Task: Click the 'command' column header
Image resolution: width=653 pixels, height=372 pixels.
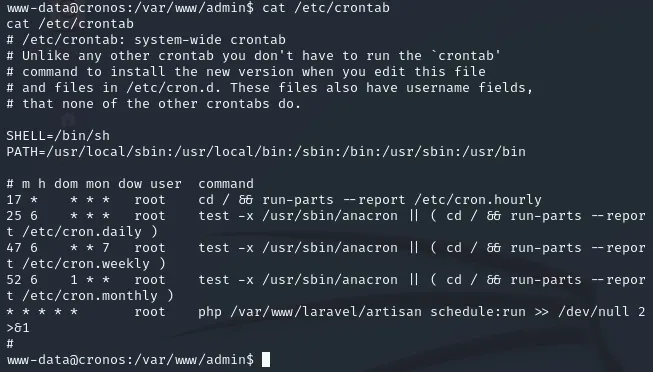Action: coord(226,184)
